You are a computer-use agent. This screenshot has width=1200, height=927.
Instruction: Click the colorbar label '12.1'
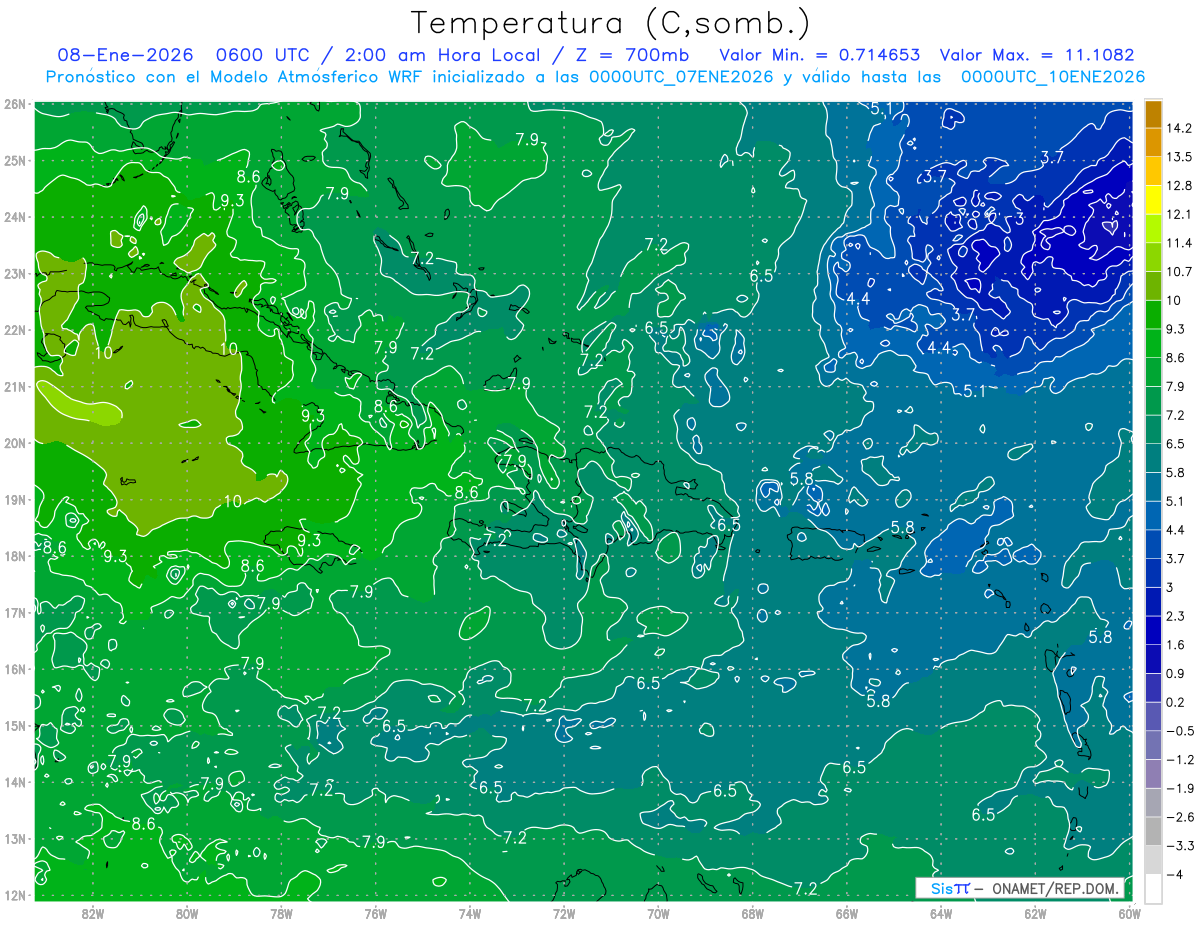(1179, 214)
